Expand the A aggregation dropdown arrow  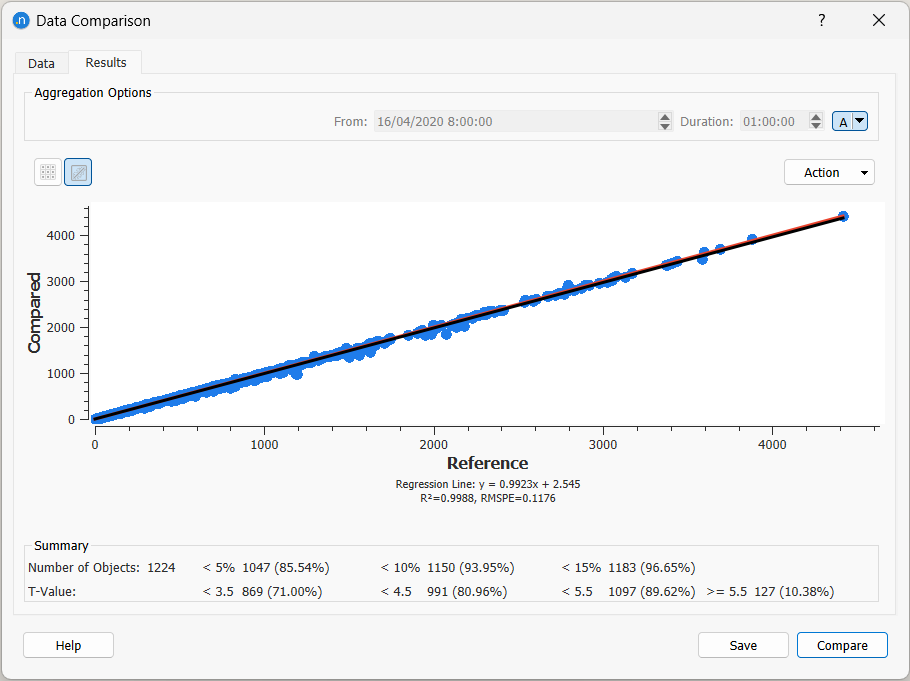click(858, 120)
